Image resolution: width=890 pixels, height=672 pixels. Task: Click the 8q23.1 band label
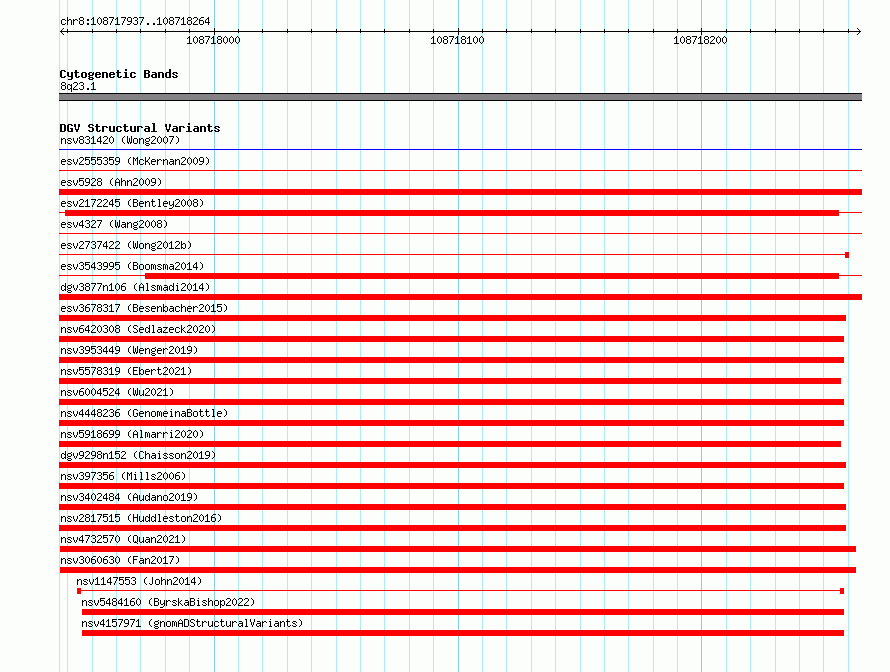[x=78, y=86]
